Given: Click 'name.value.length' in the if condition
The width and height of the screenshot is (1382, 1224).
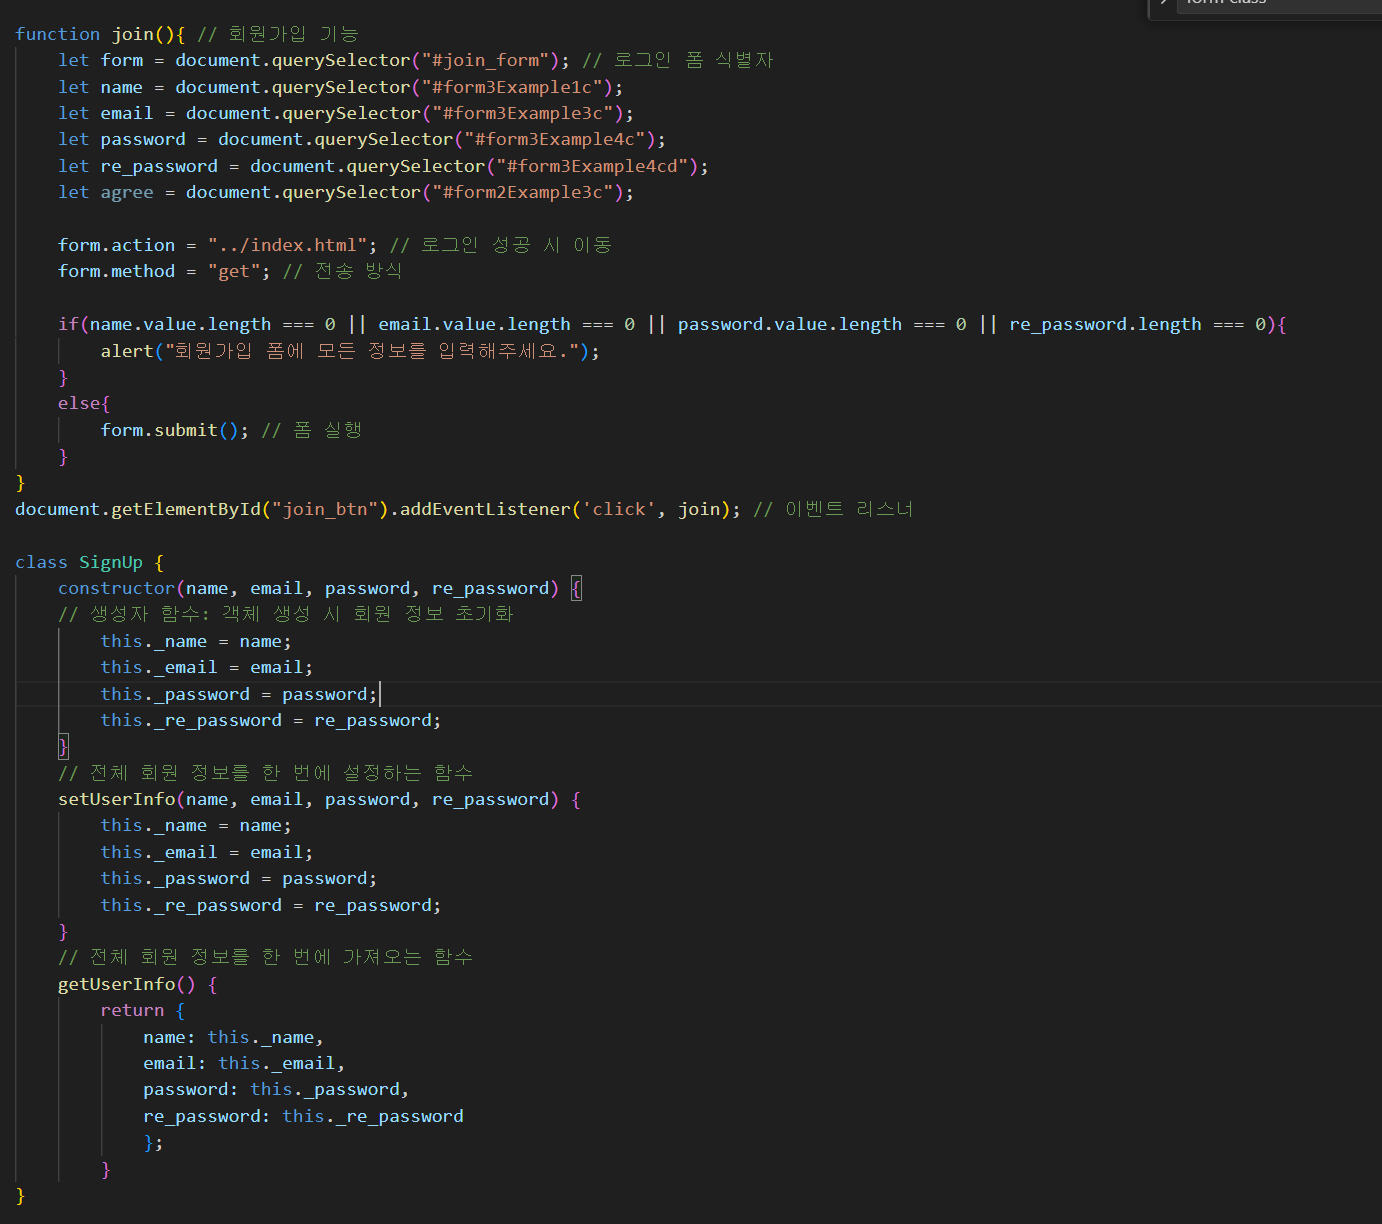Looking at the screenshot, I should pyautogui.click(x=180, y=324).
